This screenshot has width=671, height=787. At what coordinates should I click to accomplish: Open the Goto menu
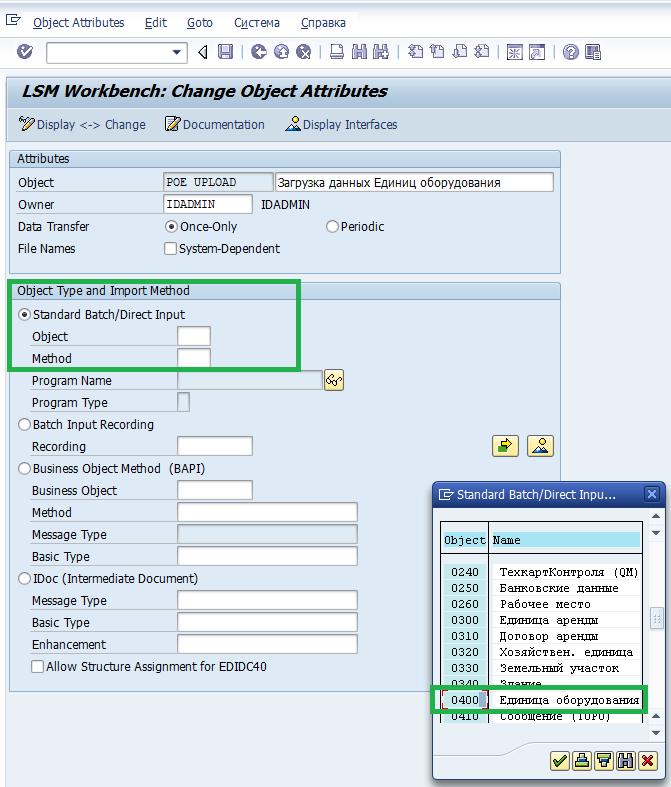(x=200, y=23)
